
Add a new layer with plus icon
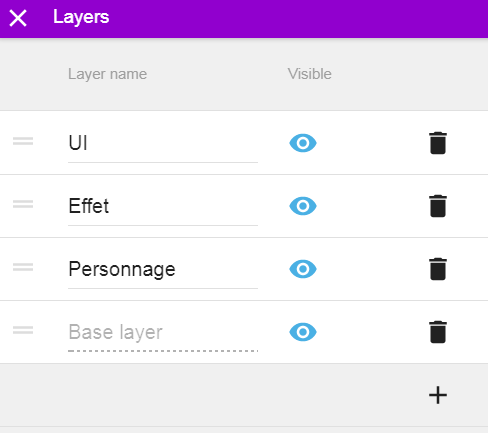click(x=438, y=395)
